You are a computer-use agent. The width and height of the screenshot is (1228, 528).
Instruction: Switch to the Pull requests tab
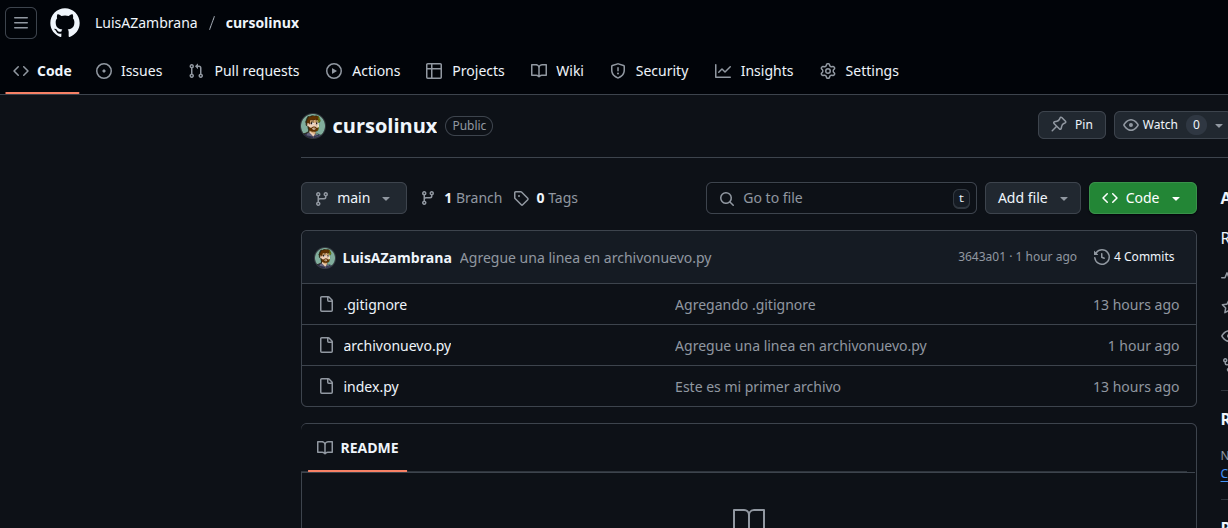(x=244, y=71)
